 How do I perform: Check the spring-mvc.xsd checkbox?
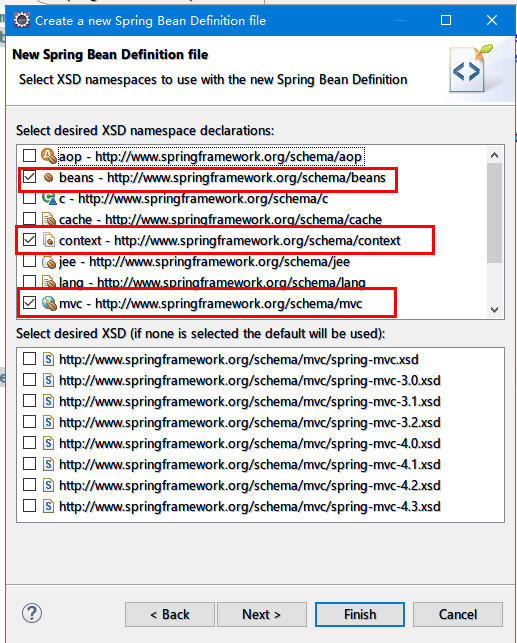click(x=29, y=359)
